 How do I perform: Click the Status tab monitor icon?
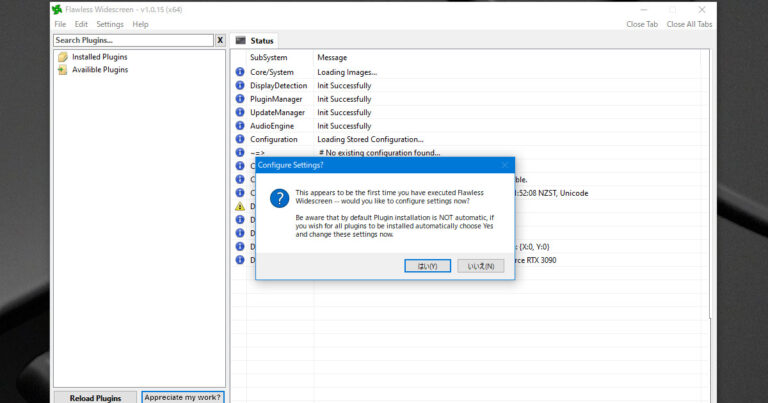click(x=240, y=41)
